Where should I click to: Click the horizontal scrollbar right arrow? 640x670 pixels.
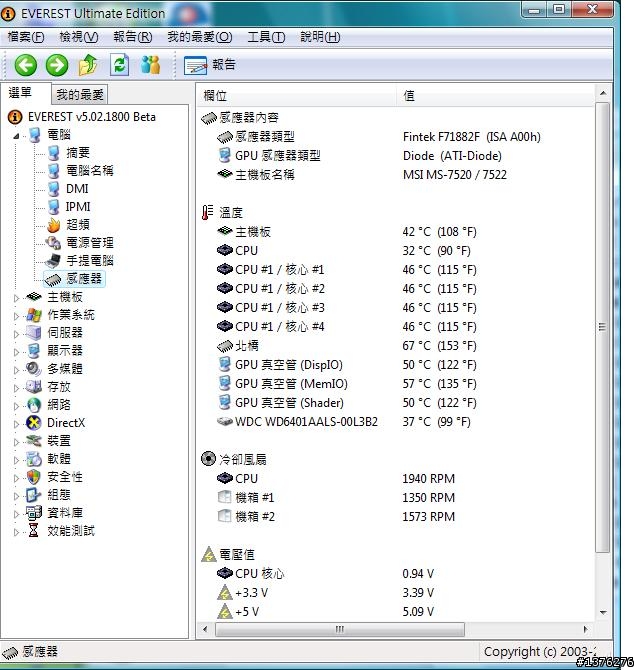[x=585, y=629]
